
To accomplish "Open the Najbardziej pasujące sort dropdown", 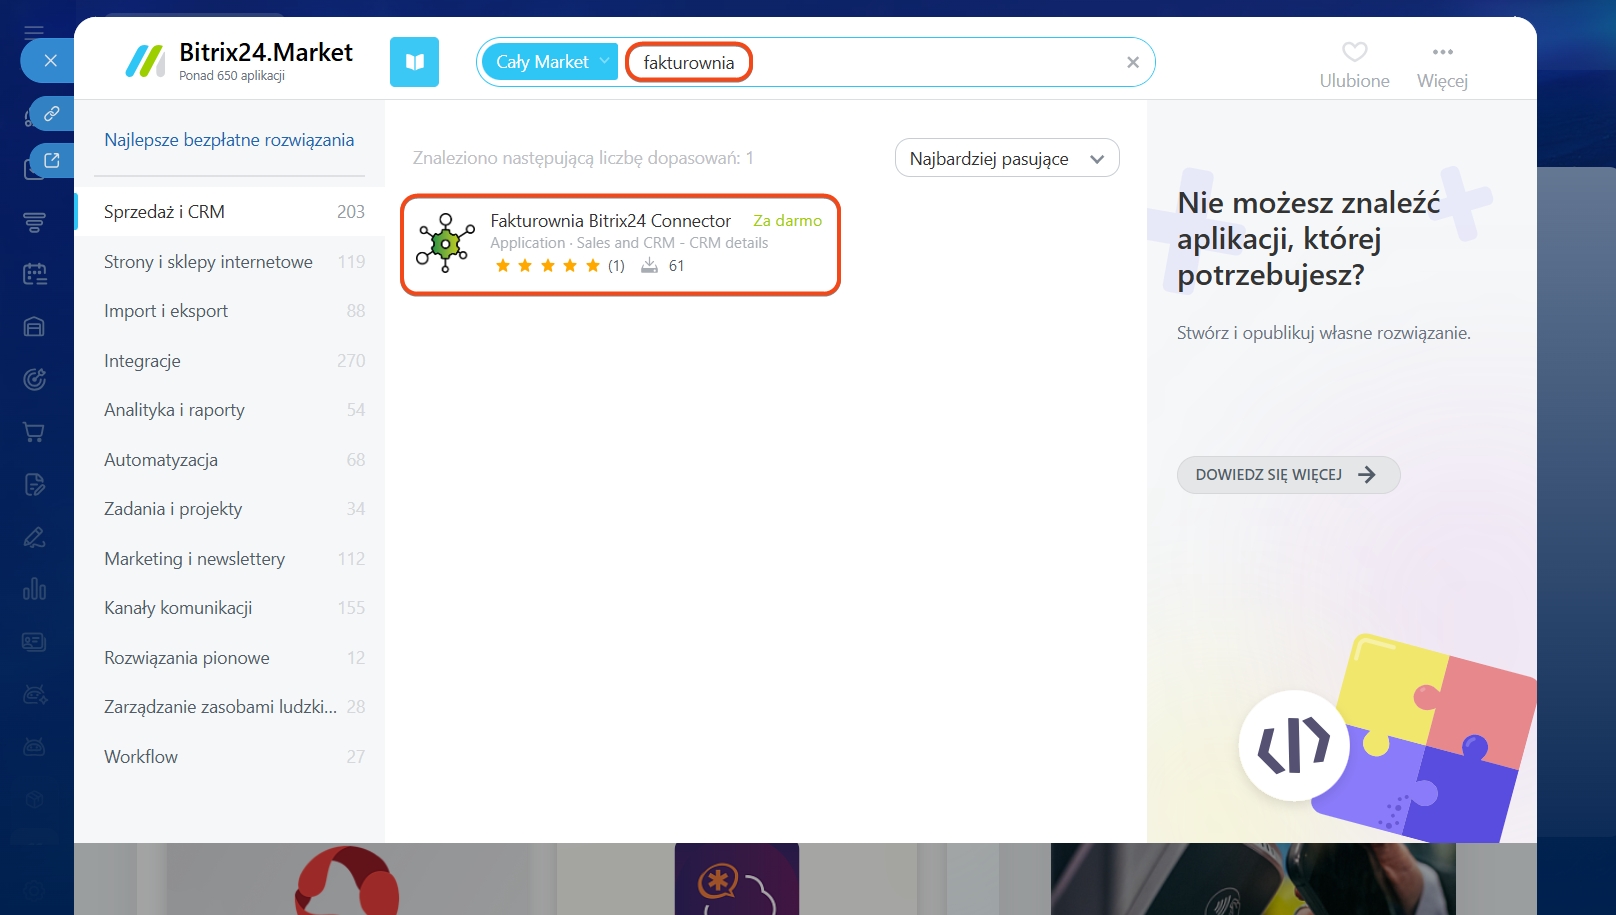I will [1006, 159].
